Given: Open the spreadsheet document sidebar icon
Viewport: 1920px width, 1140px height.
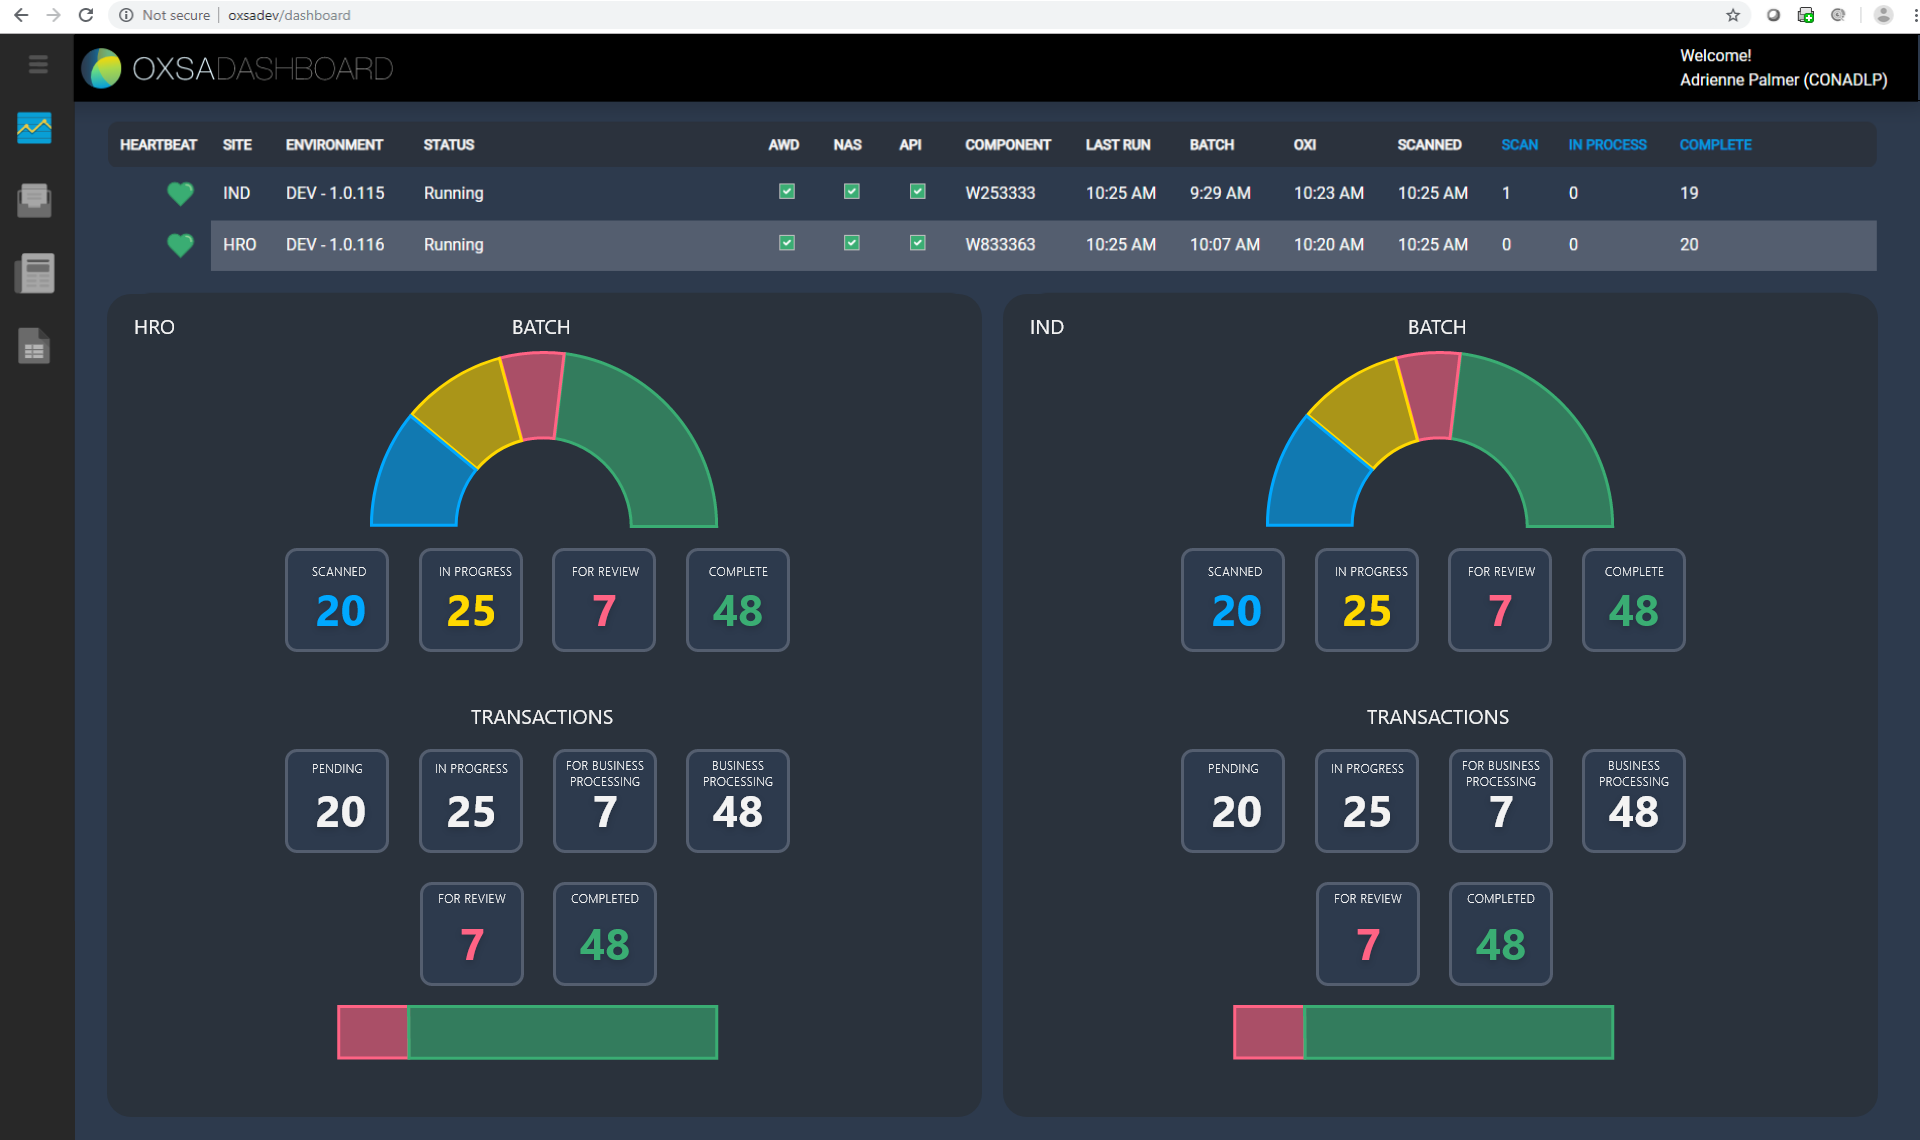Looking at the screenshot, I should pyautogui.click(x=34, y=346).
